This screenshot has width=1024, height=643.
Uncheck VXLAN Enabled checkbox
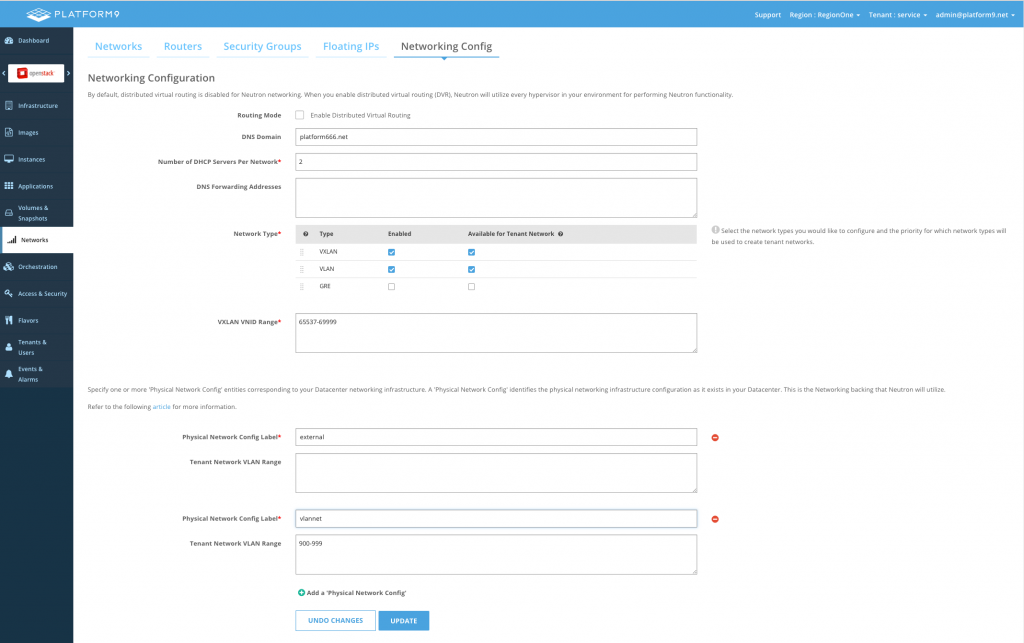[391, 252]
